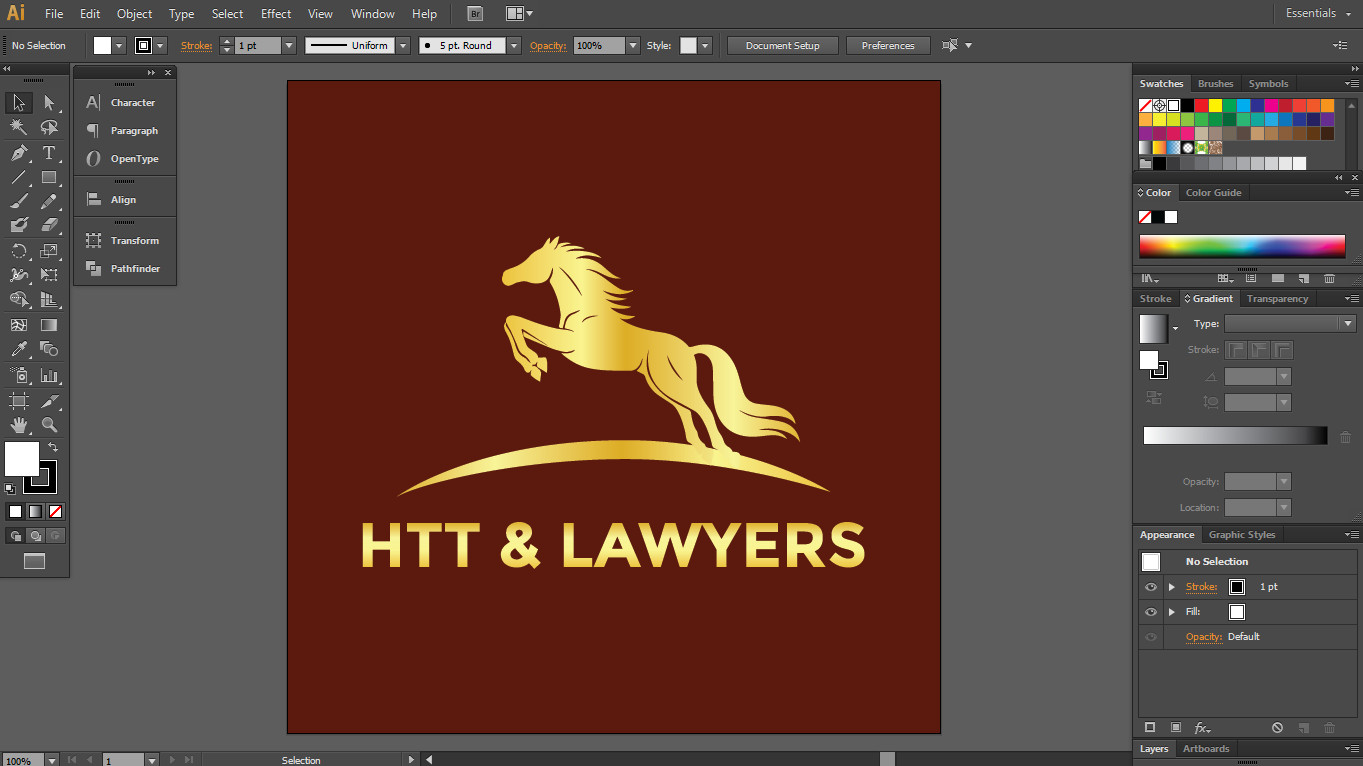Select the red swatch in Swatches panel
The width and height of the screenshot is (1363, 766).
click(1201, 106)
